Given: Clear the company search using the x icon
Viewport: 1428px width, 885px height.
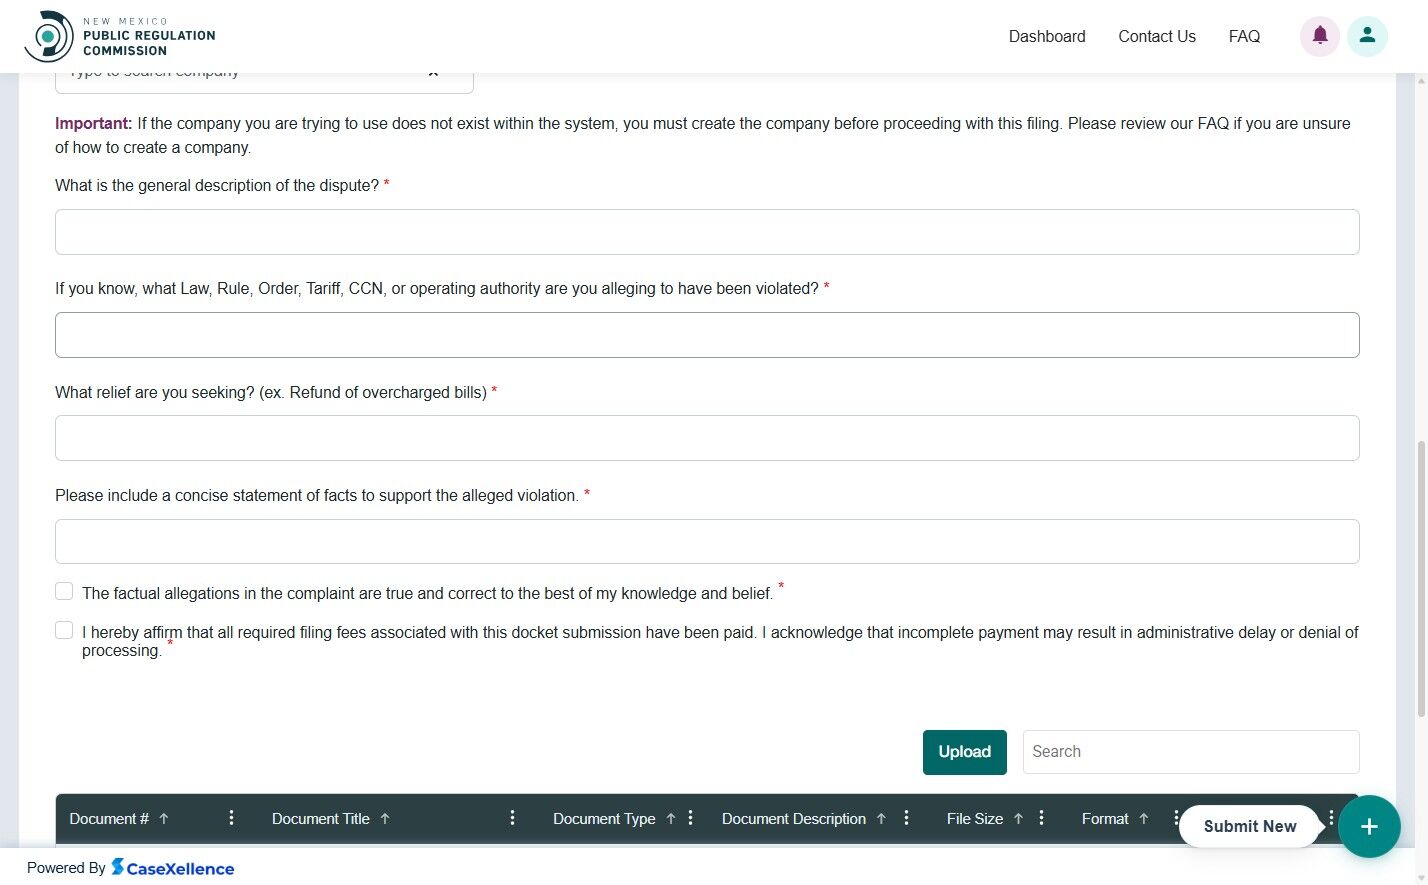Looking at the screenshot, I should pyautogui.click(x=433, y=70).
